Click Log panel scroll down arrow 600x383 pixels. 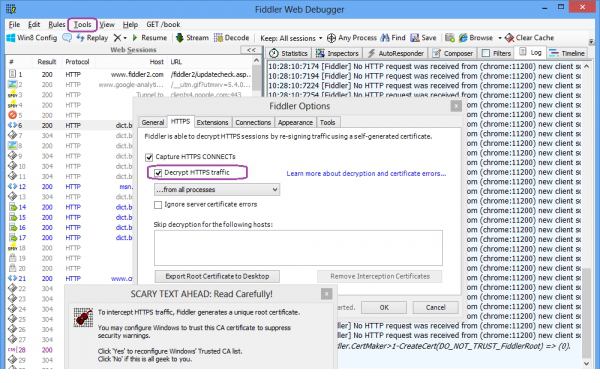click(586, 364)
